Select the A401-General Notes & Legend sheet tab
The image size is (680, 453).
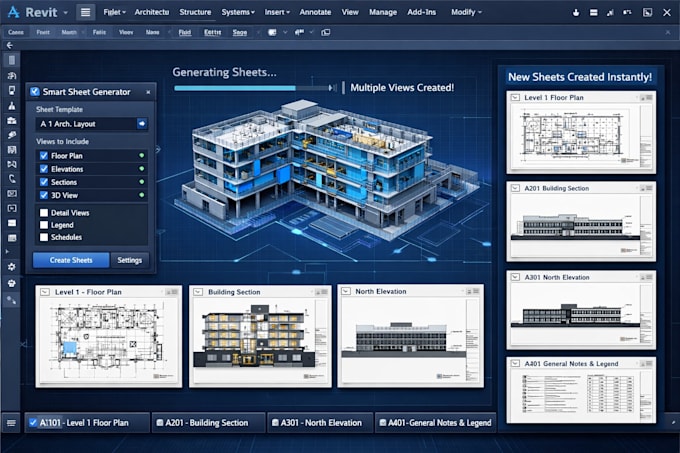pyautogui.click(x=435, y=423)
